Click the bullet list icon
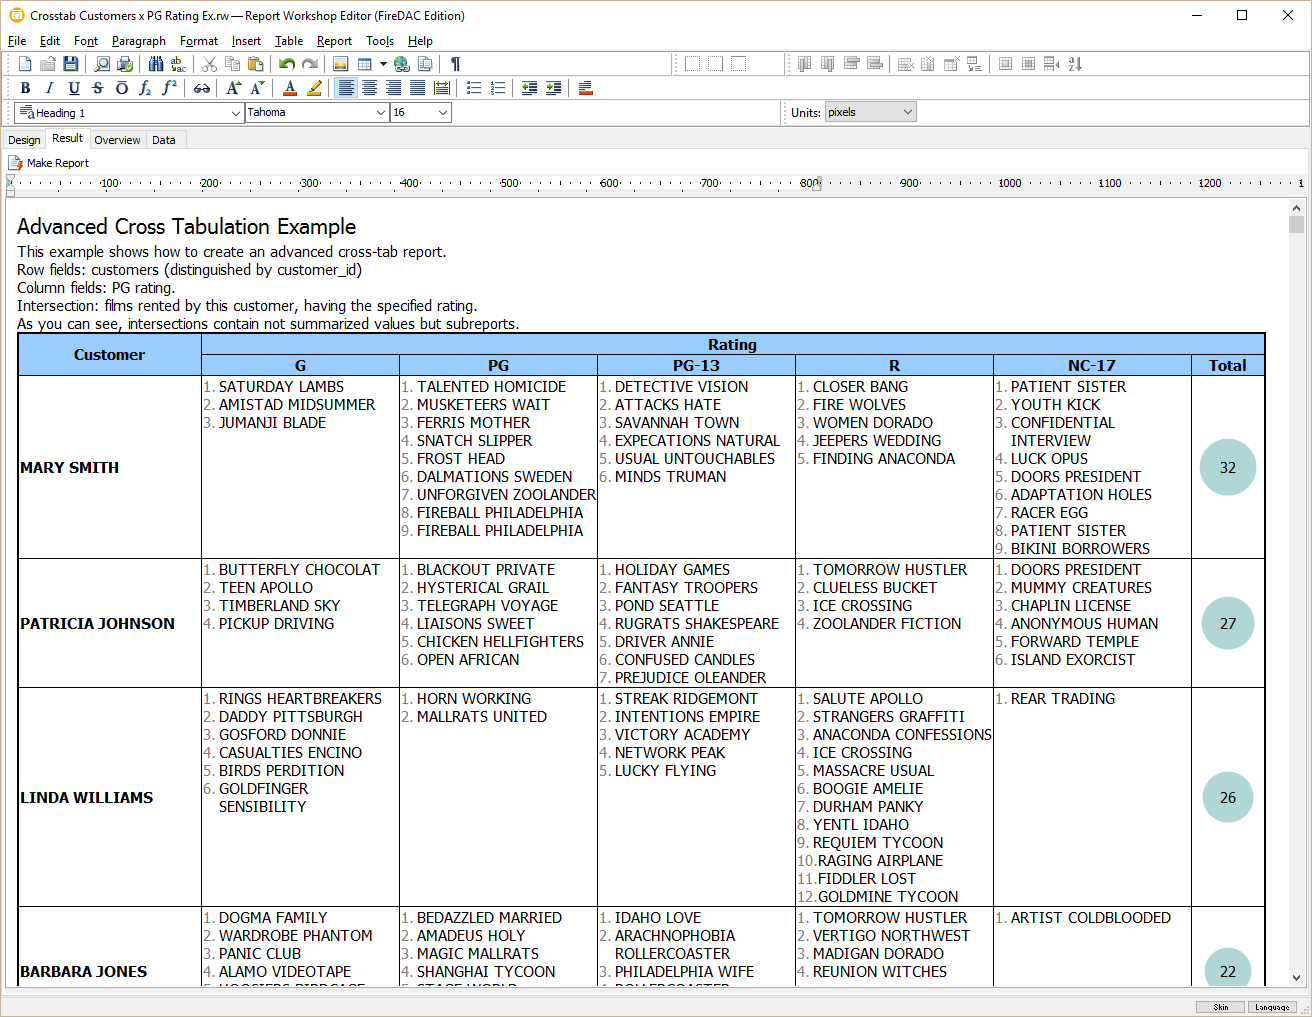 coord(474,88)
